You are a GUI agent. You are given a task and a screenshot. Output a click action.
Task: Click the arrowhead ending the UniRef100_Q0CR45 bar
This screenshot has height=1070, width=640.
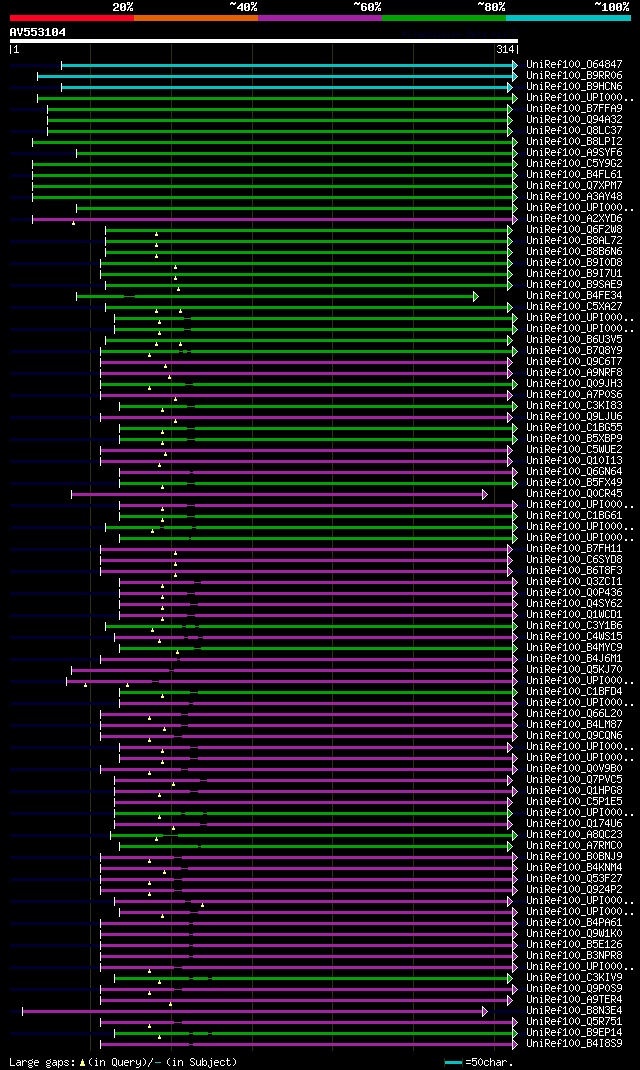click(484, 494)
